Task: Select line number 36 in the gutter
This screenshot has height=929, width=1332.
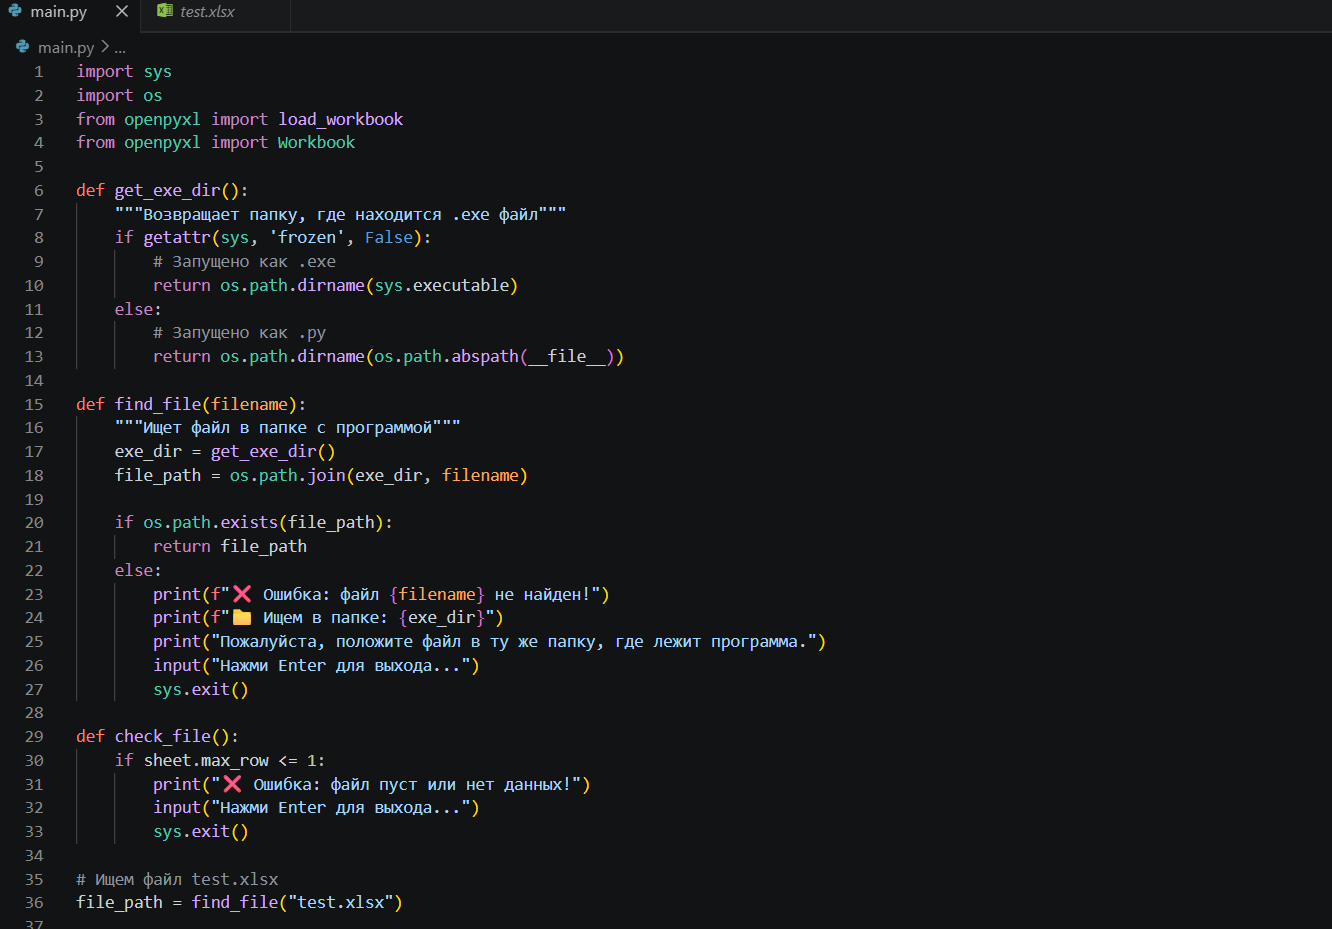Action: (x=34, y=902)
